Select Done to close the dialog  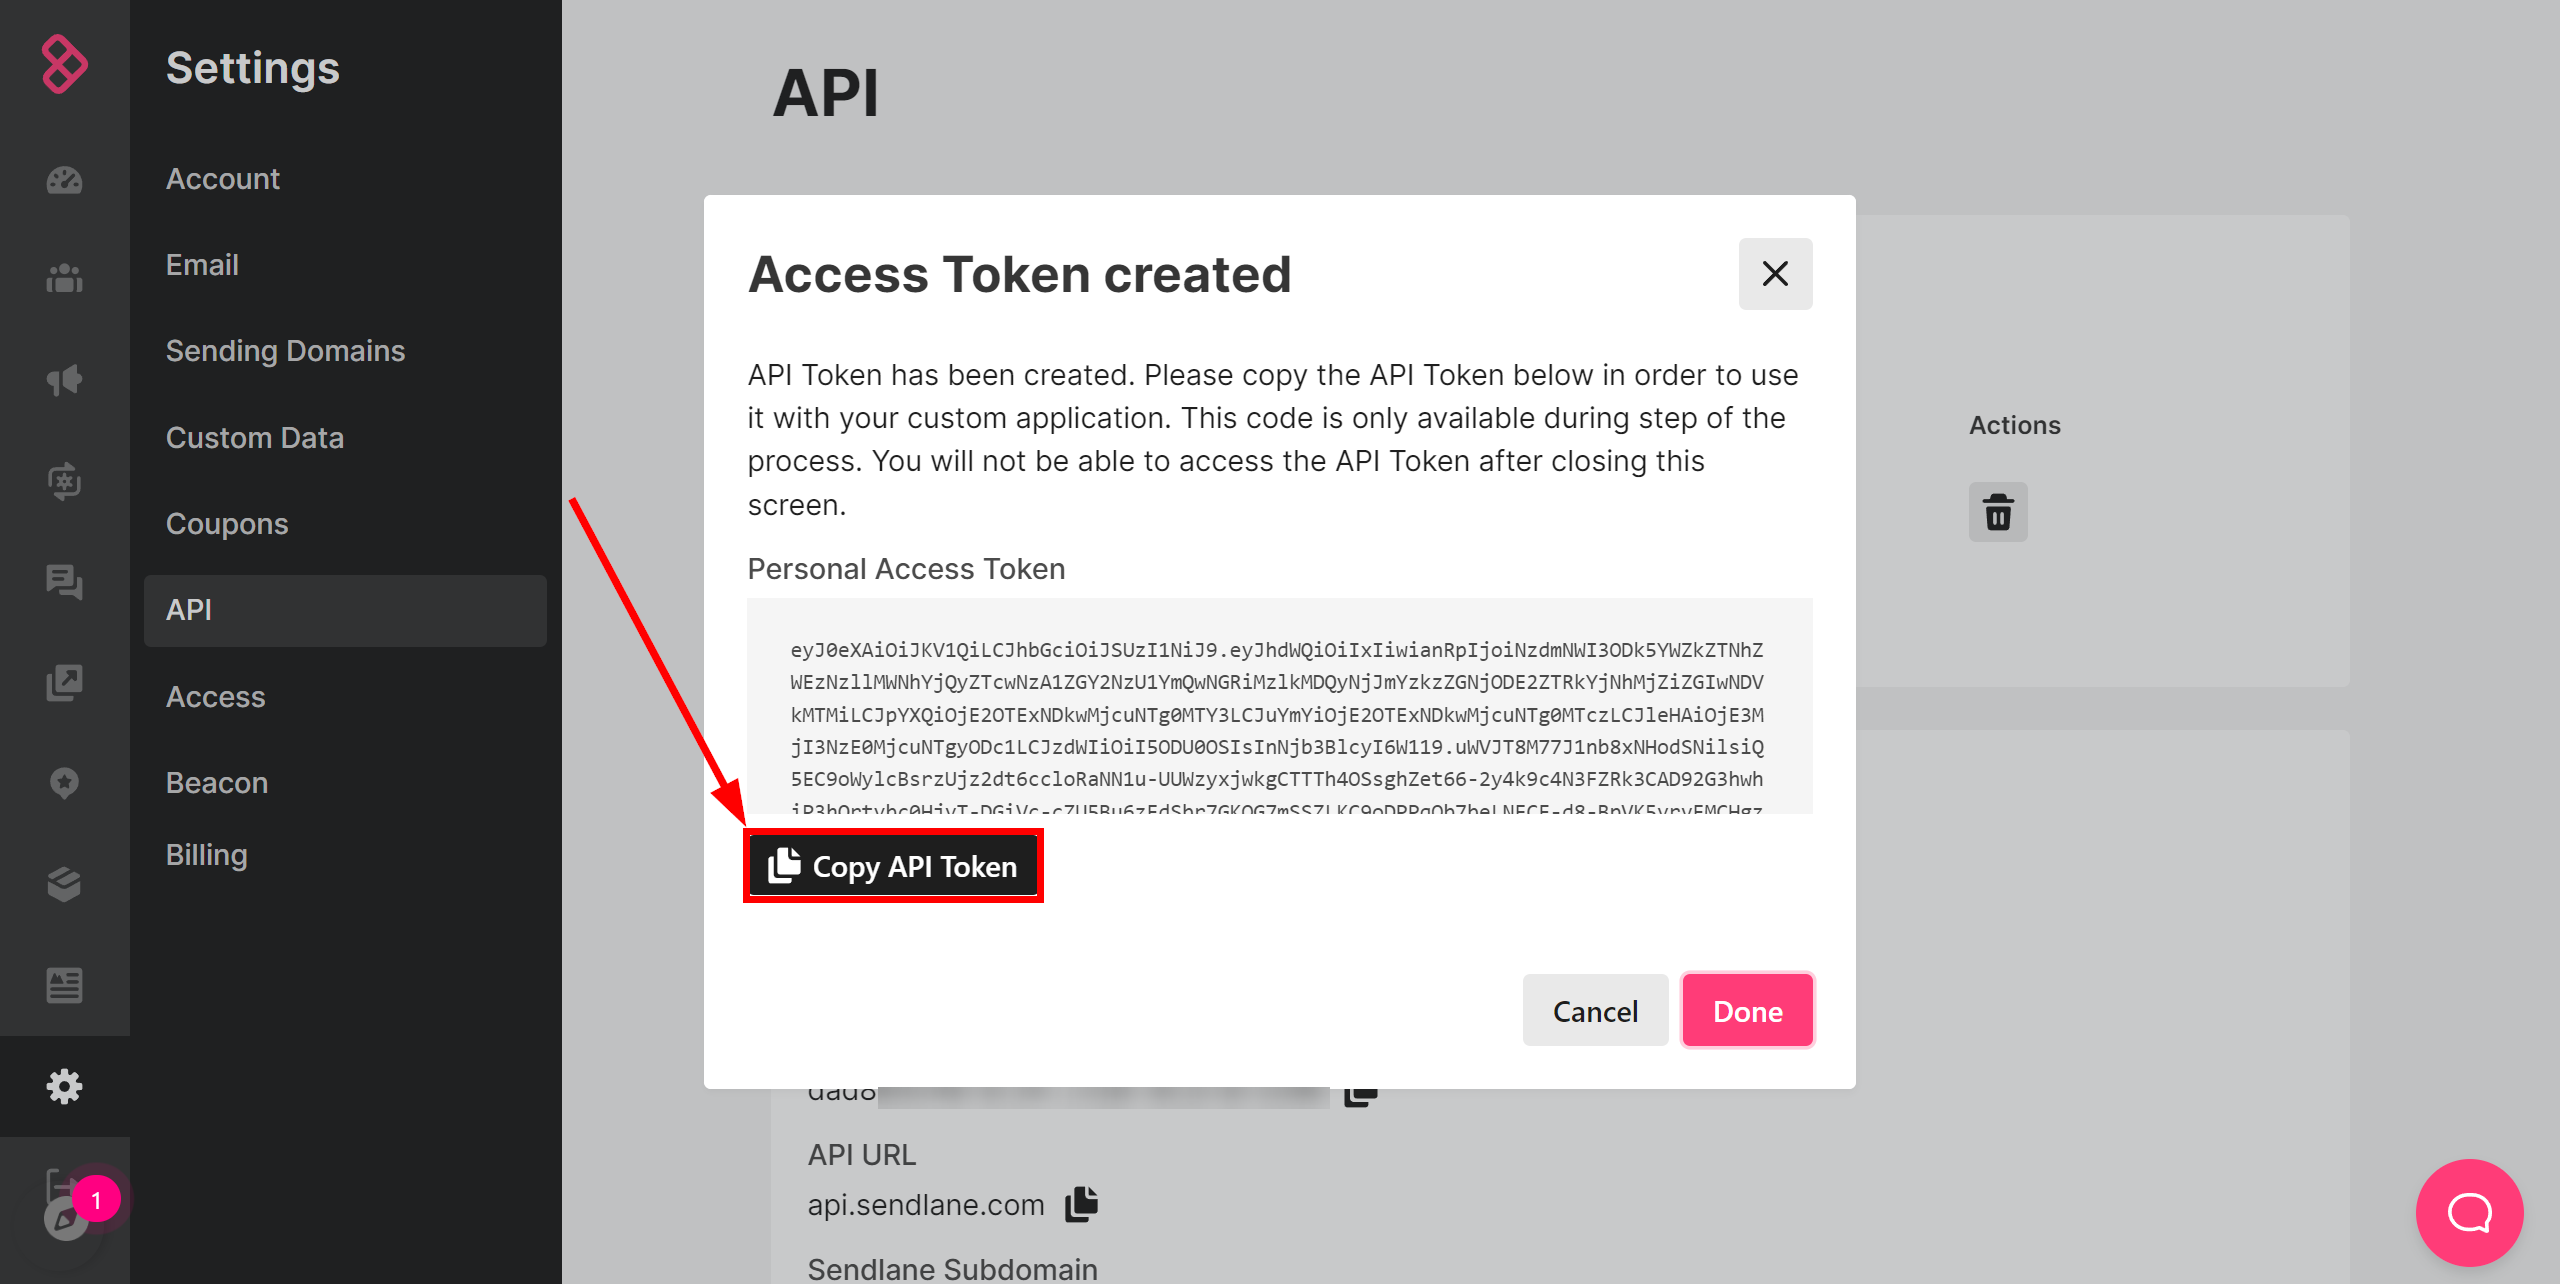1748,1009
